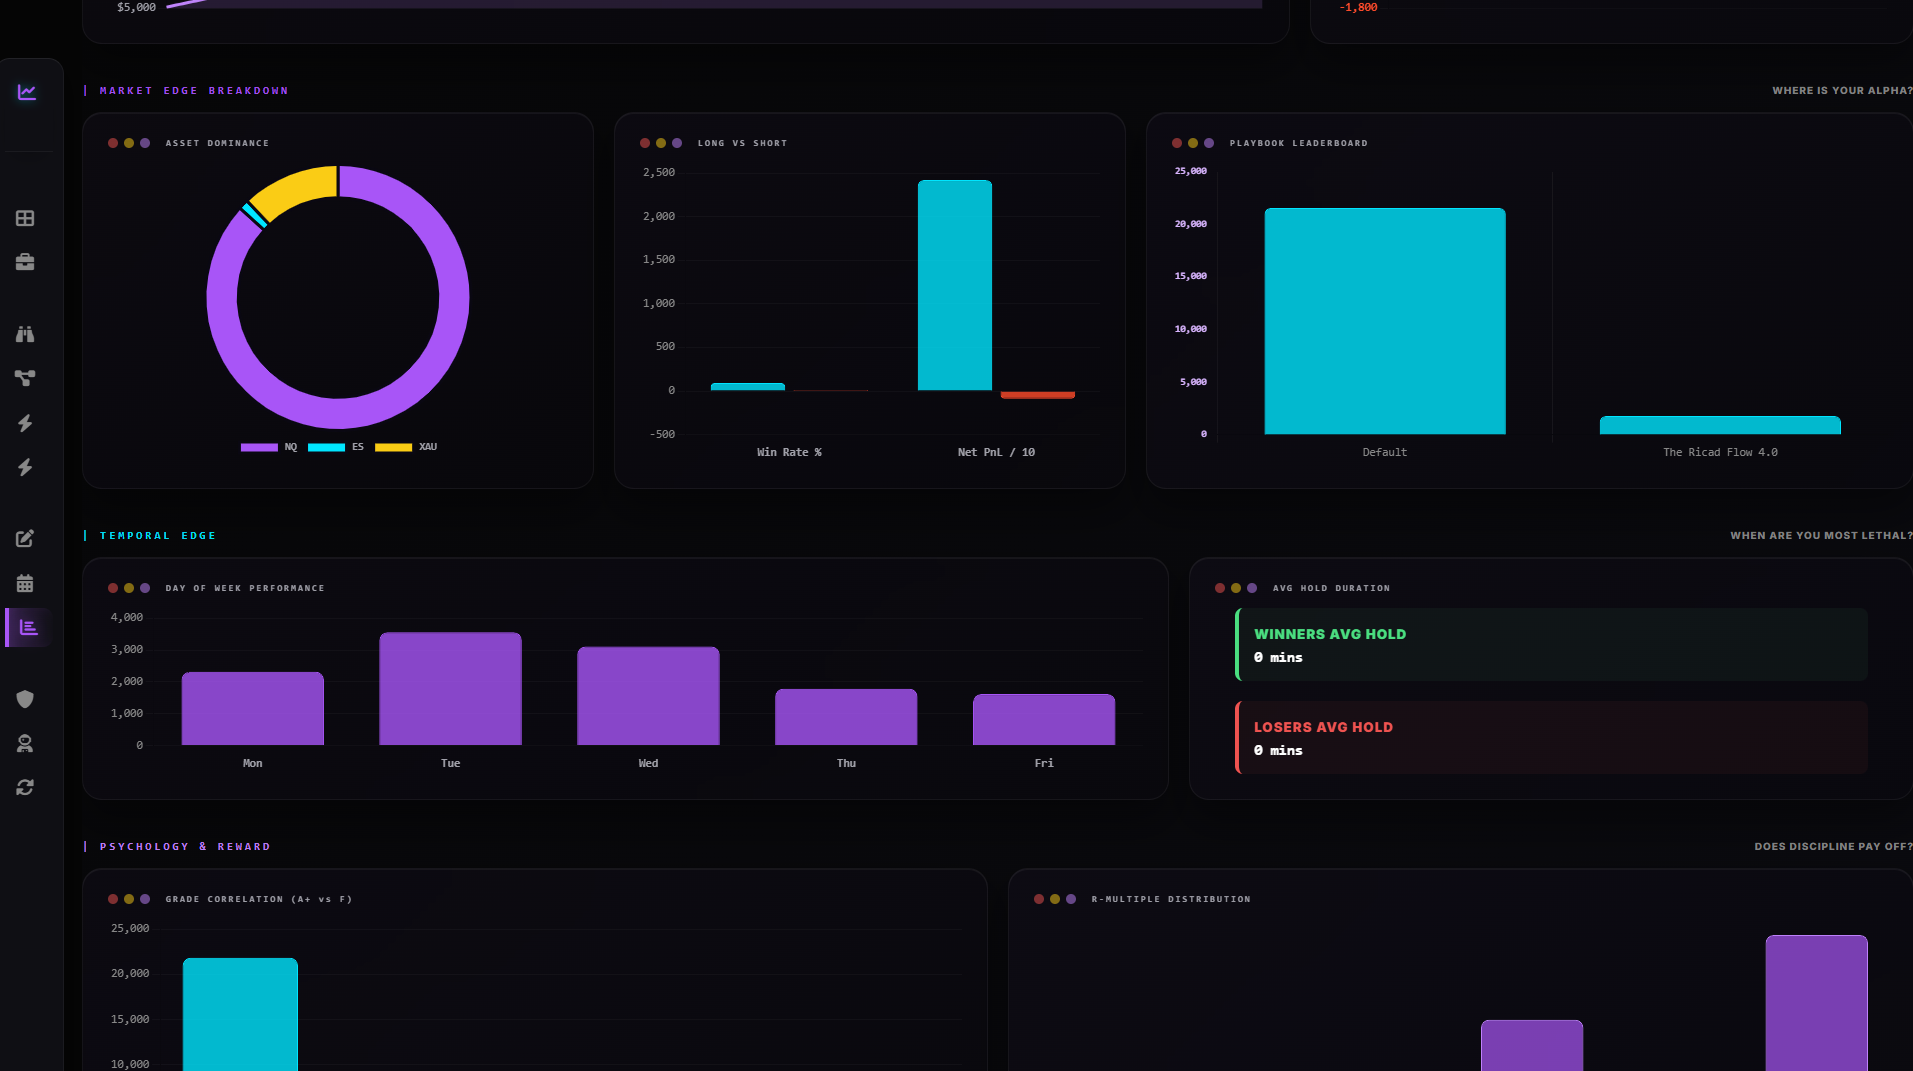Open the pencil edit icon in sidebar
The image size is (1913, 1071).
[x=25, y=539]
